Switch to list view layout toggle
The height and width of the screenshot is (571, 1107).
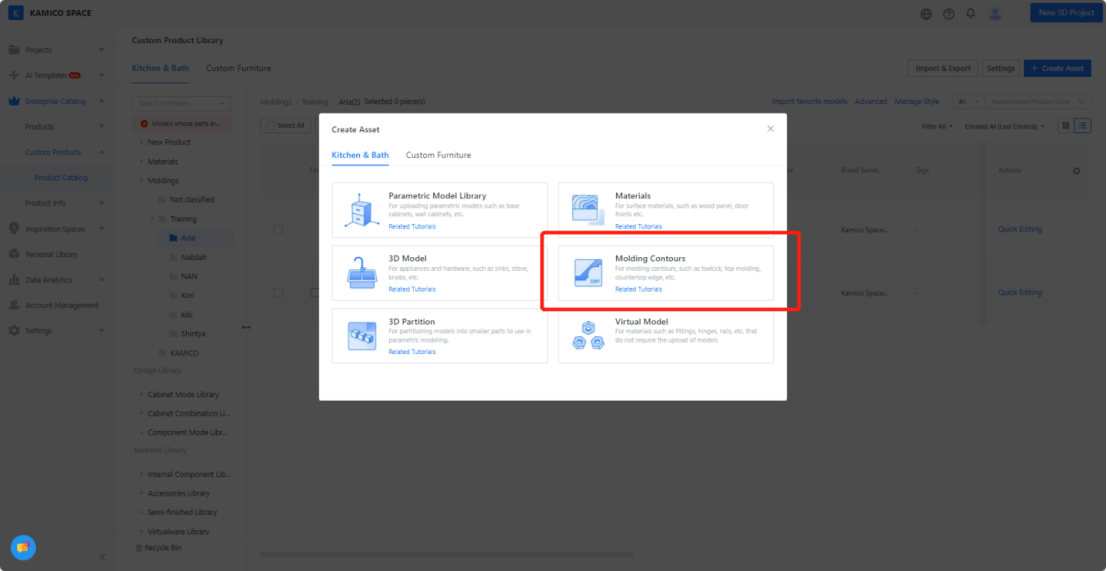tap(1082, 126)
